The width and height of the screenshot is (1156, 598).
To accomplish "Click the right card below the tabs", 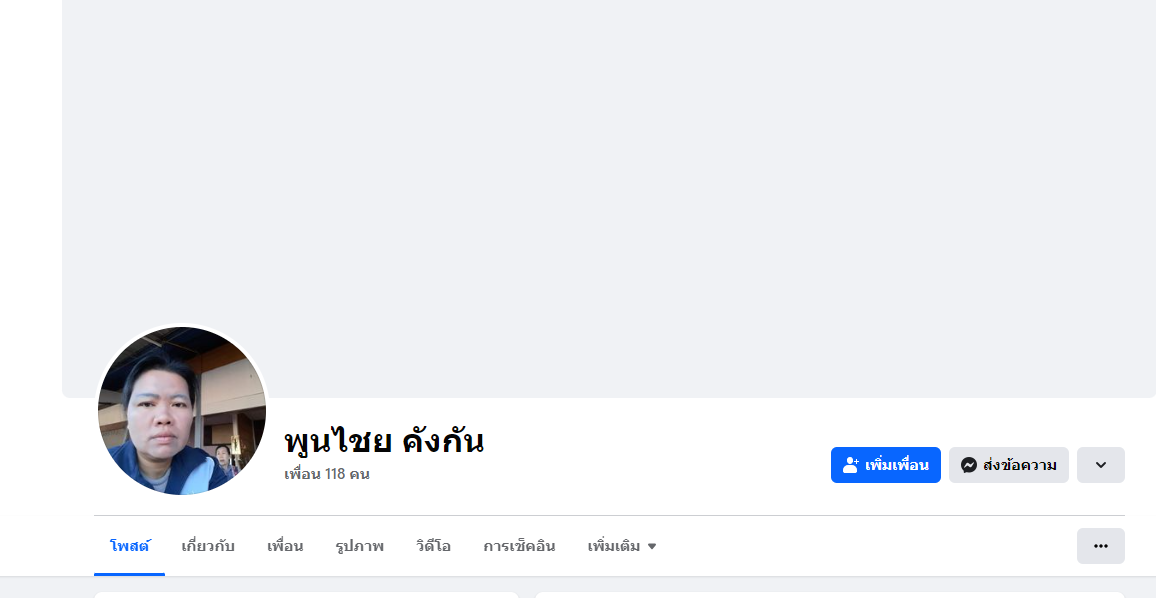I will click(829, 594).
